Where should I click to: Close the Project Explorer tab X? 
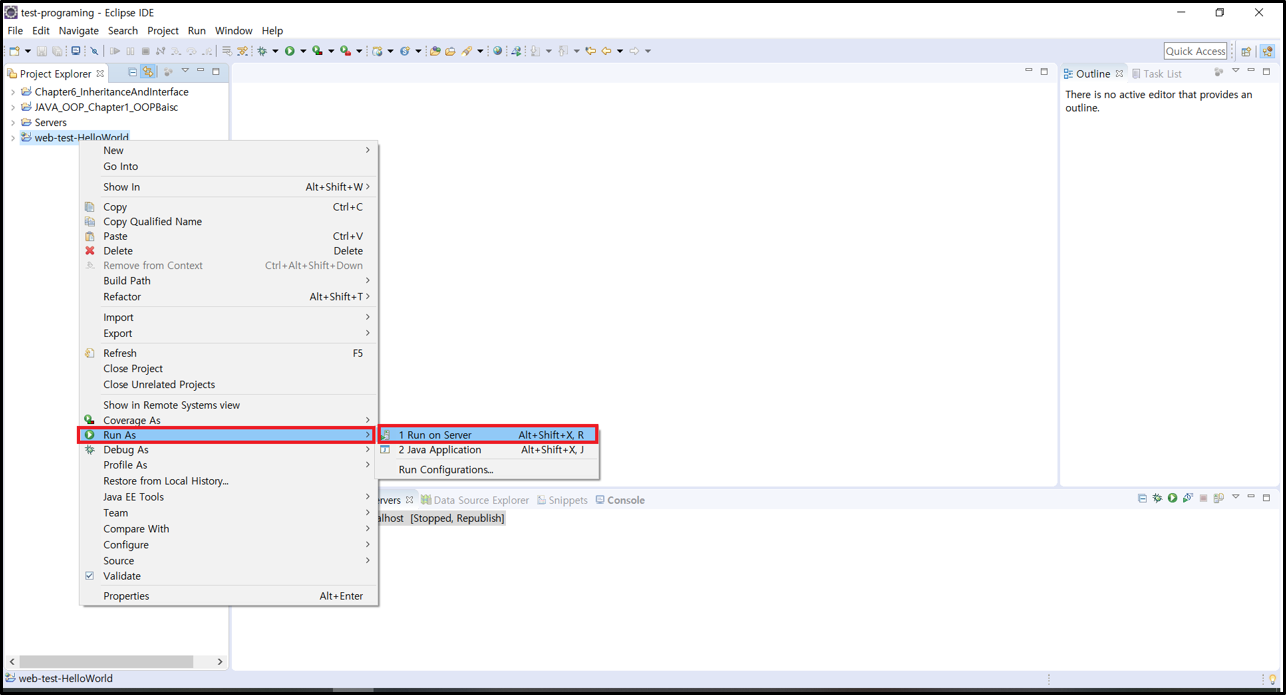pyautogui.click(x=100, y=74)
